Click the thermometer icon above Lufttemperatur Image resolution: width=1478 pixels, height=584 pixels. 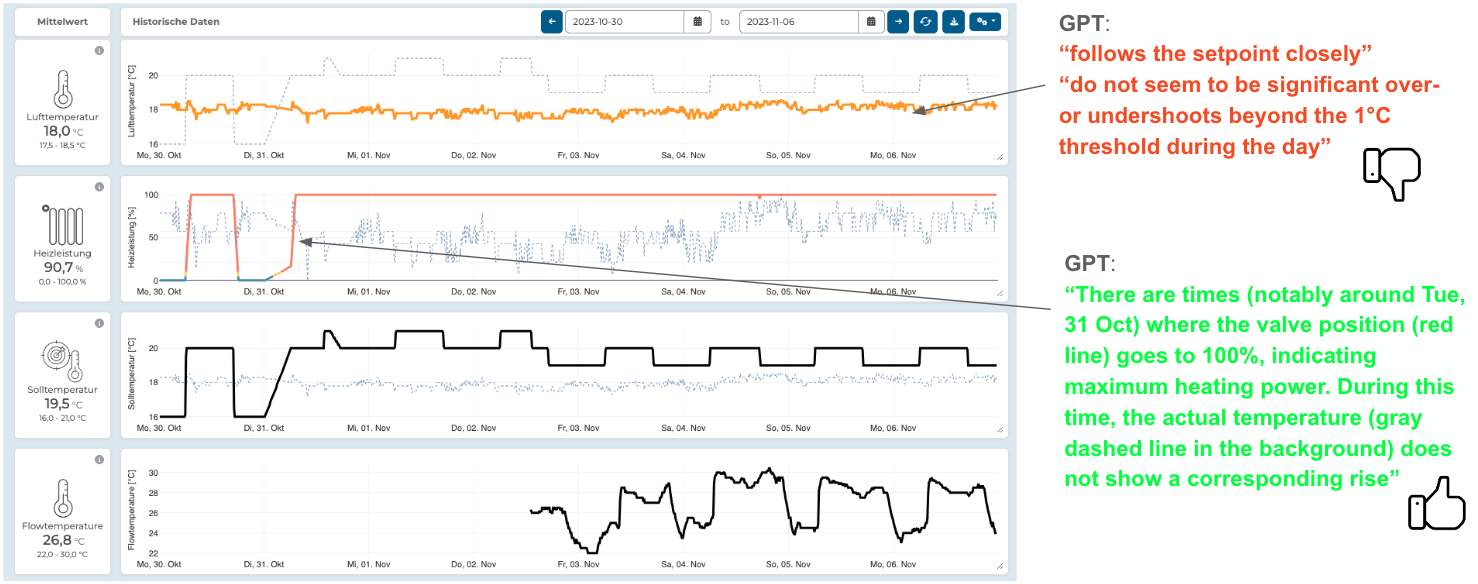(x=63, y=89)
